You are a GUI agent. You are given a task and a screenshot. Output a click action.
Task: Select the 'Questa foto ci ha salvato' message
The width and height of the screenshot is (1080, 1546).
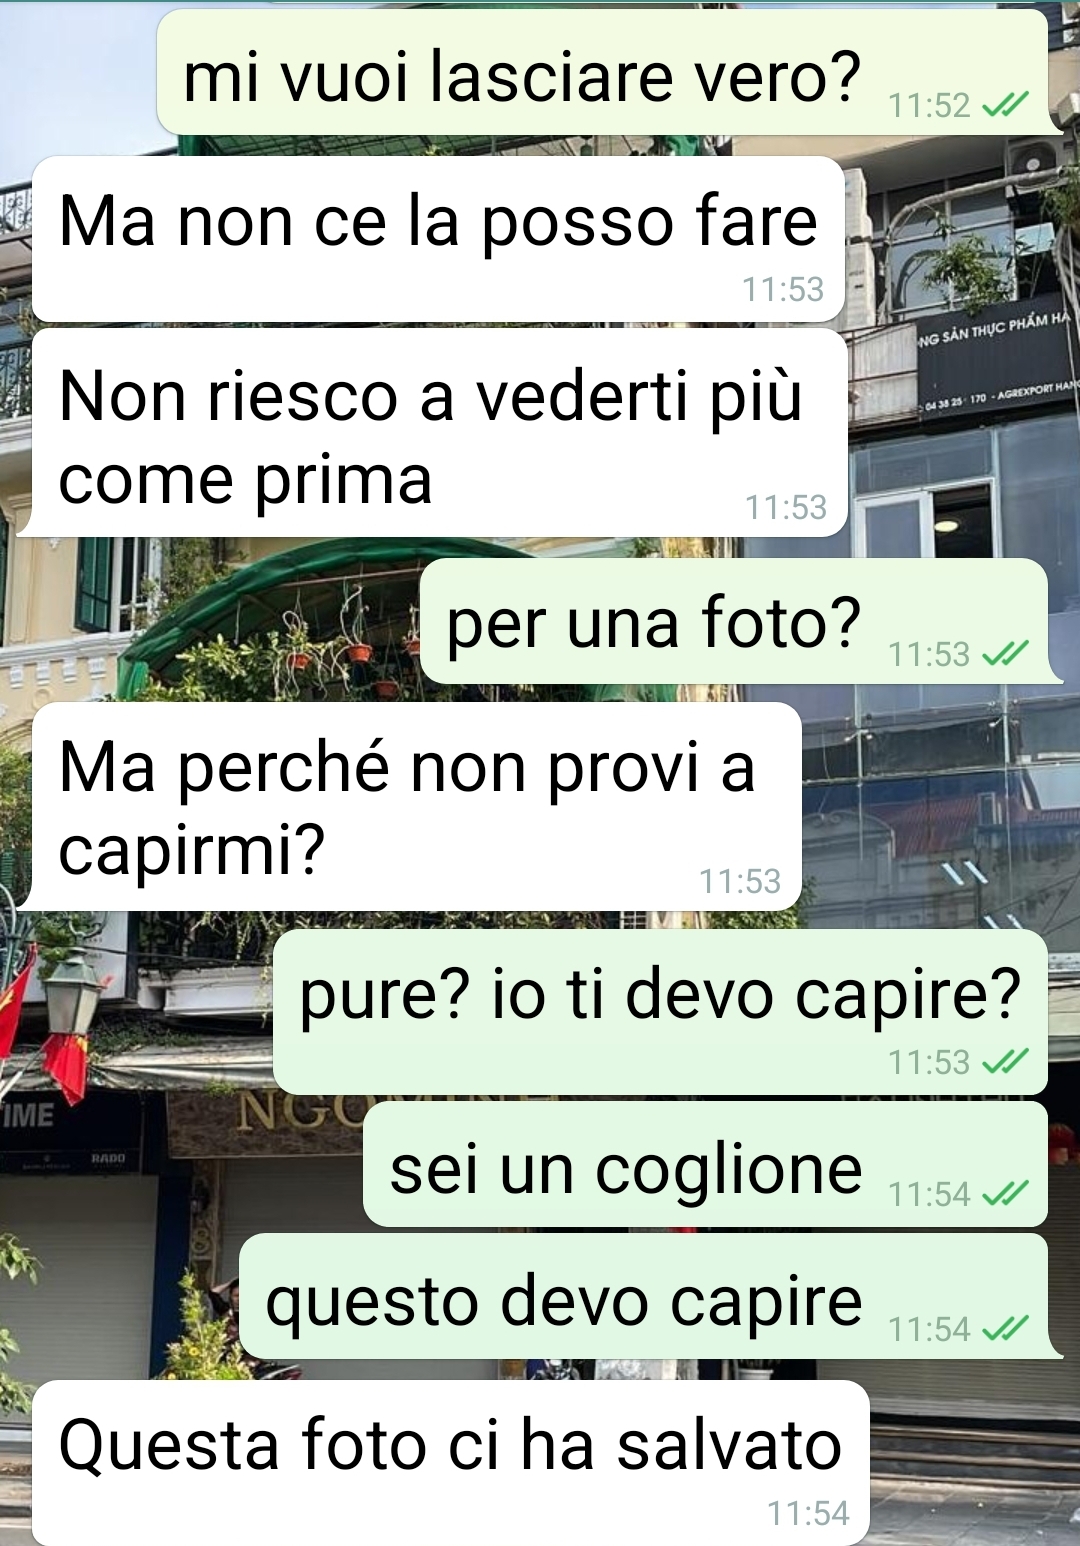[451, 1463]
